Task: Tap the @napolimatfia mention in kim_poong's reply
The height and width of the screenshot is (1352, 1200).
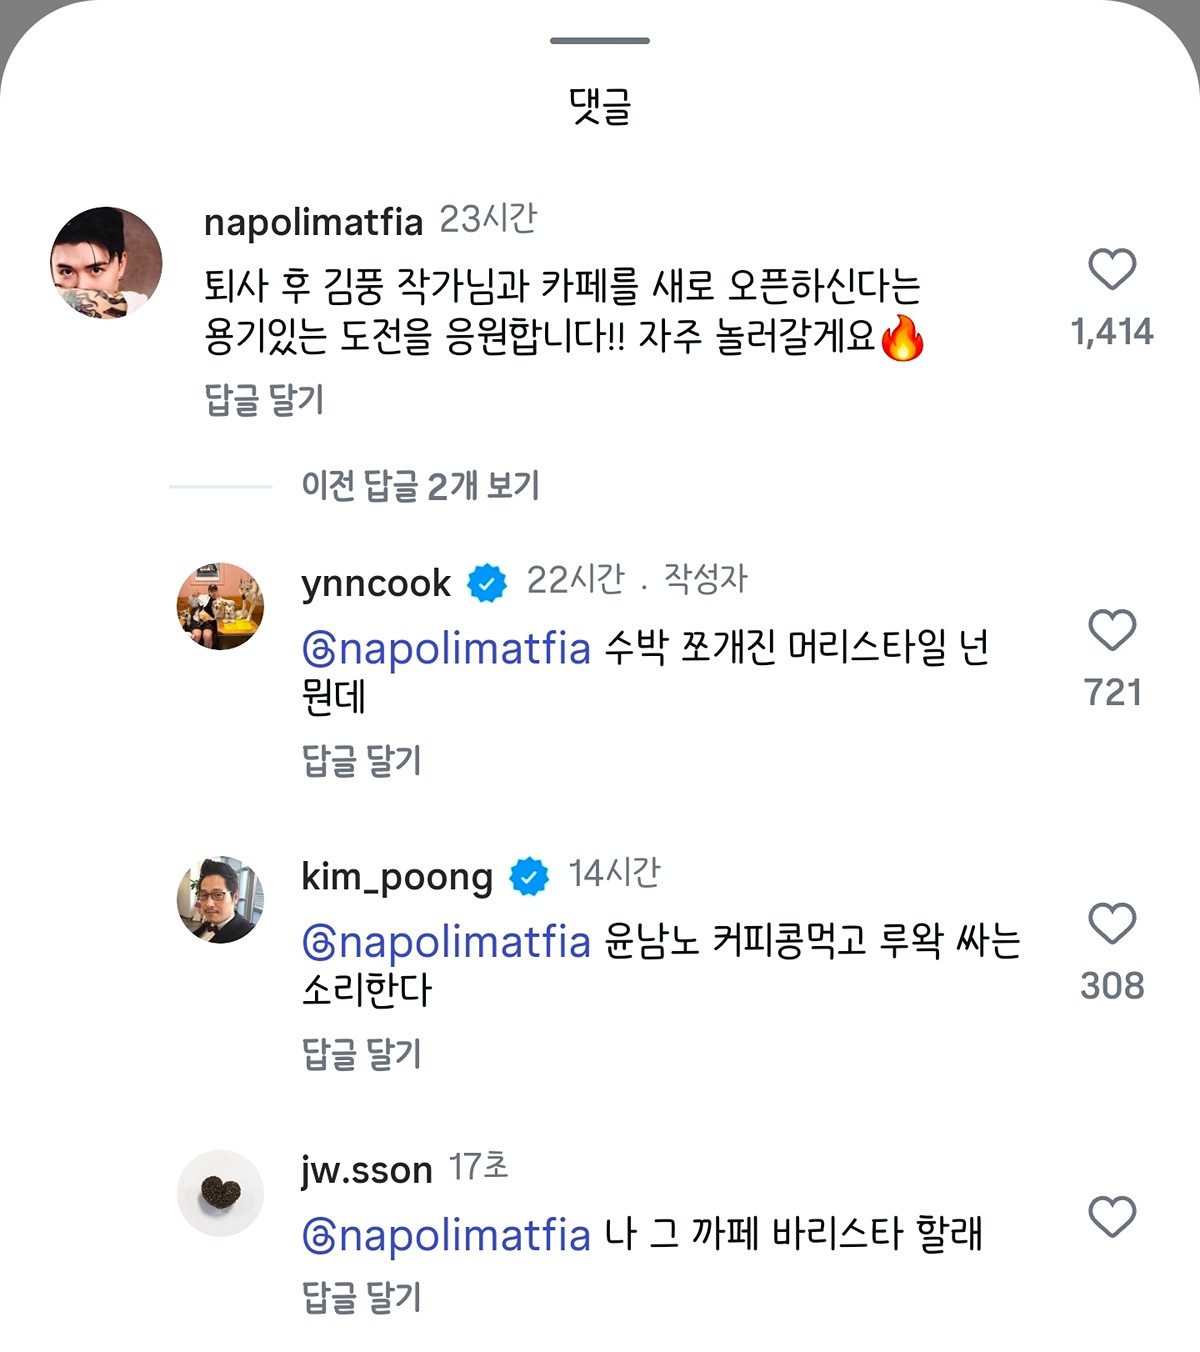Action: tap(447, 942)
